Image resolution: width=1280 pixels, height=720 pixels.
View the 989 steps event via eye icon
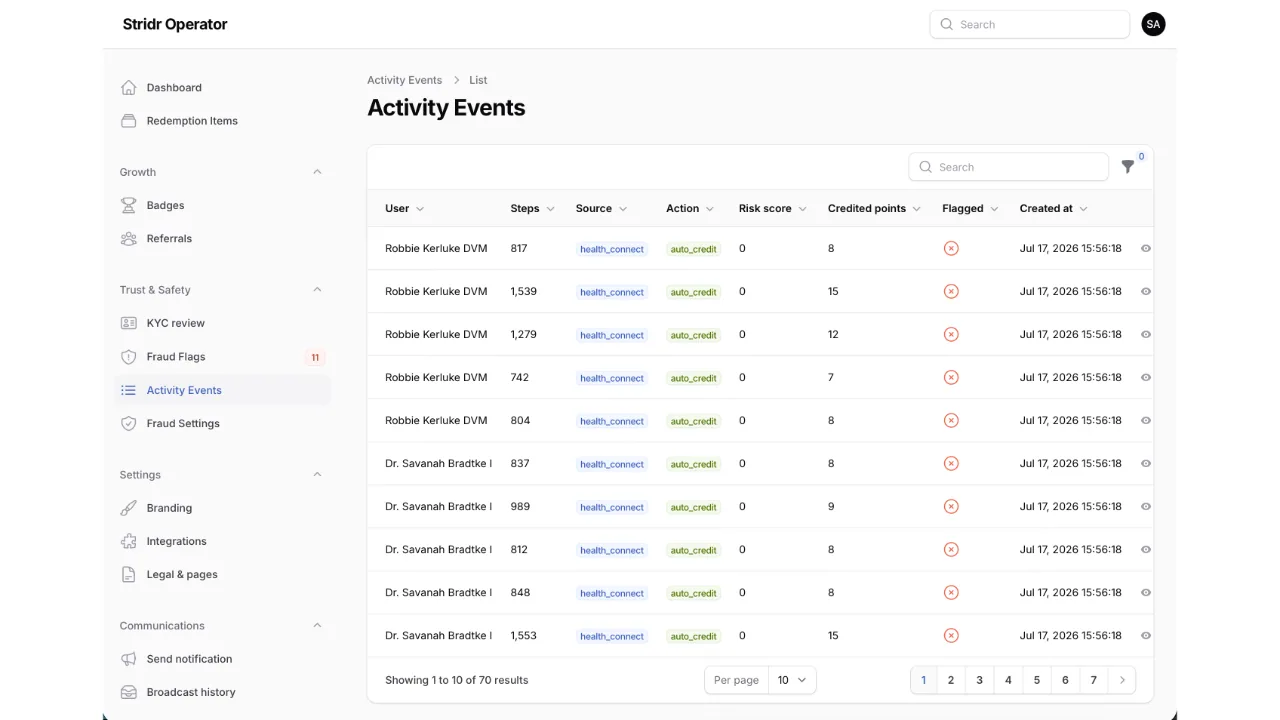1146,506
